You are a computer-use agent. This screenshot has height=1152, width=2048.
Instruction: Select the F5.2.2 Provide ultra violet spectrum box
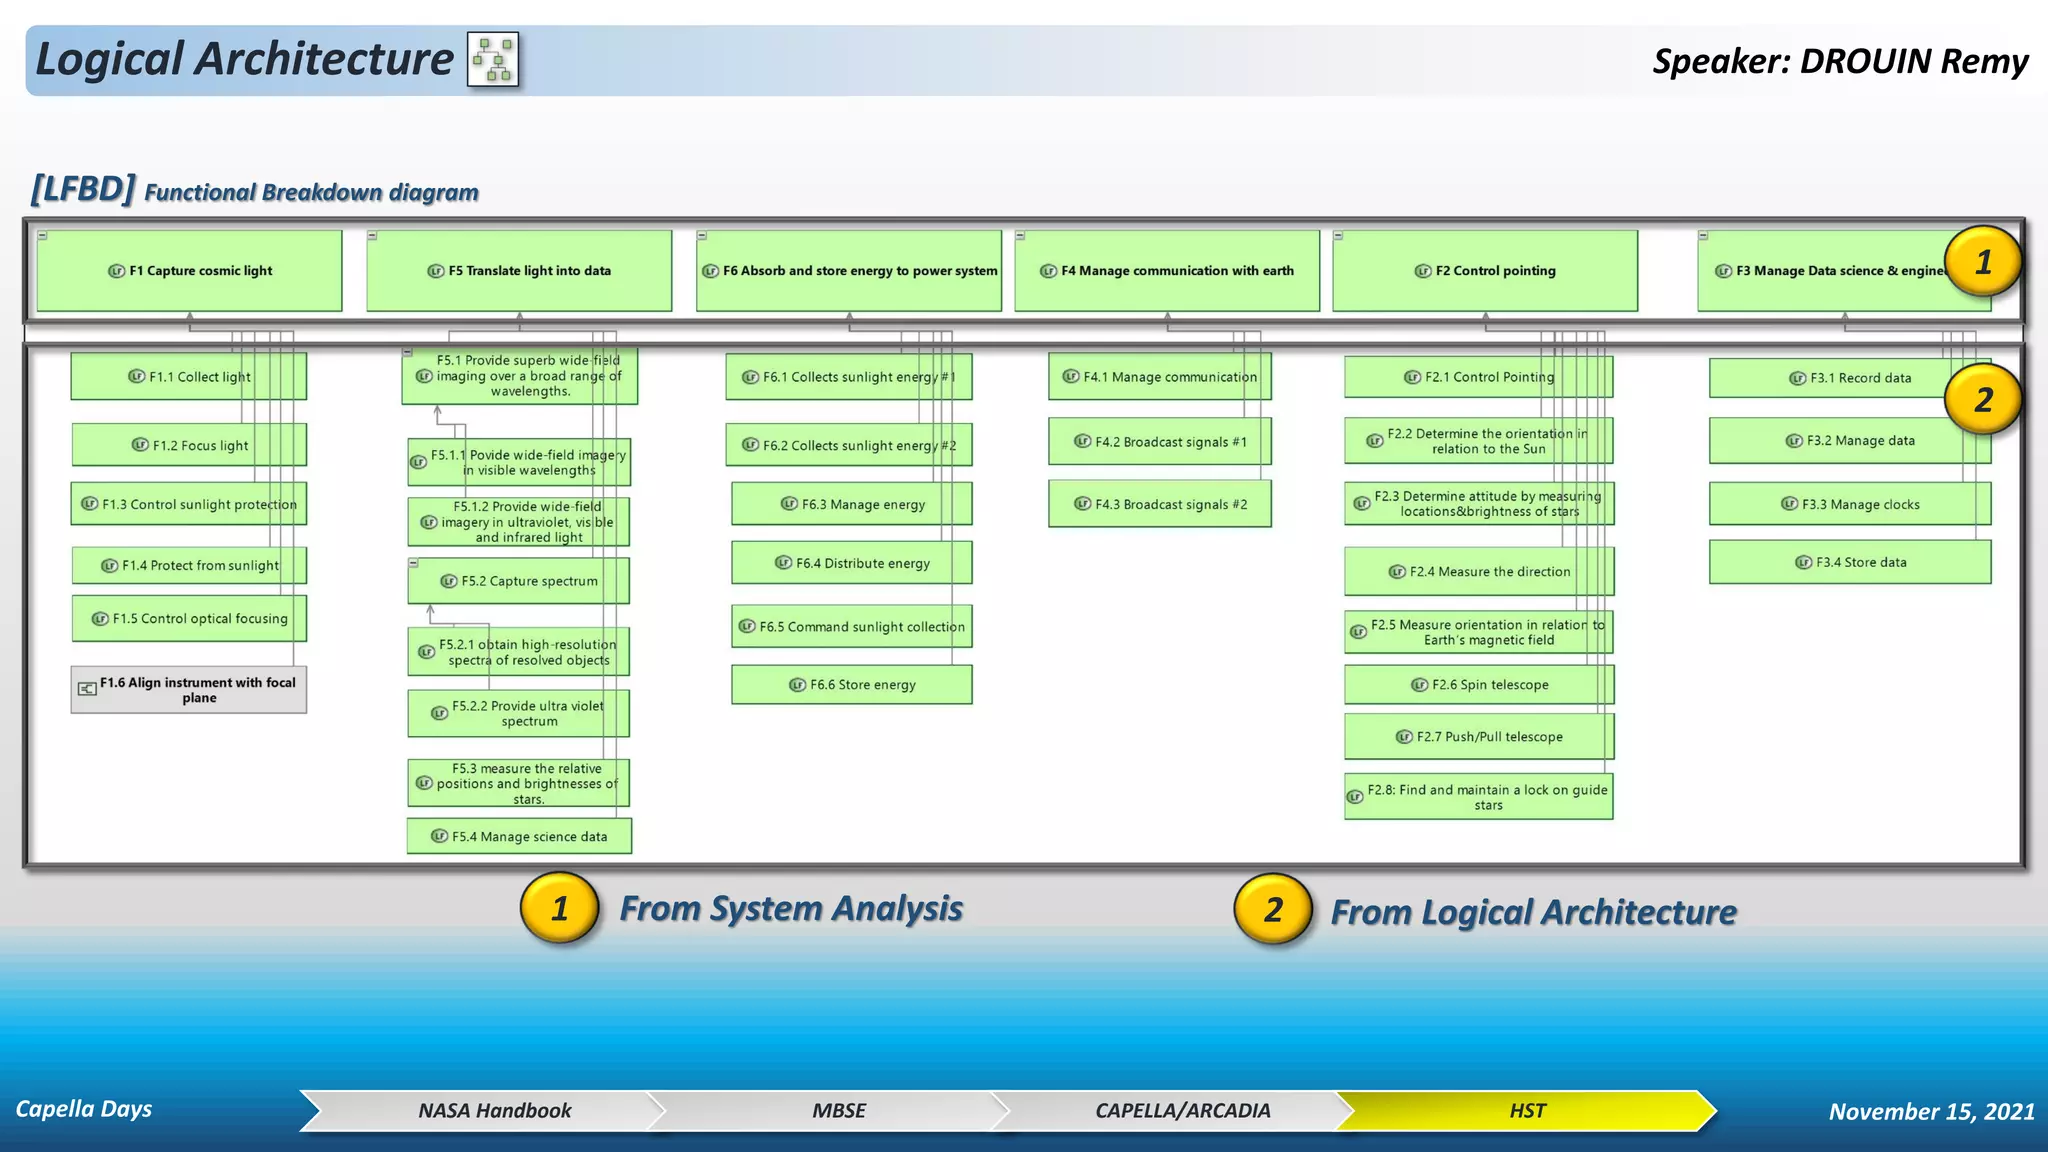tap(519, 713)
